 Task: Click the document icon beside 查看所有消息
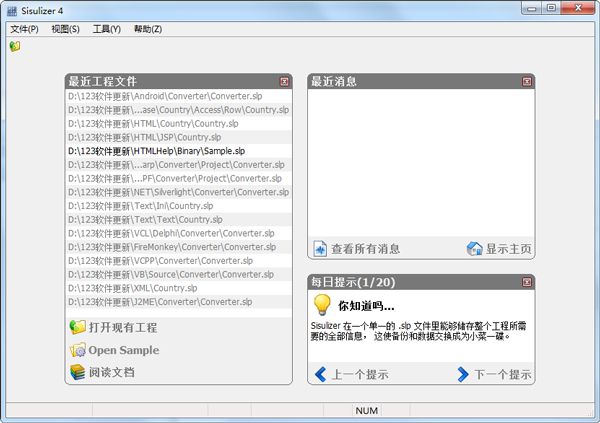(320, 249)
